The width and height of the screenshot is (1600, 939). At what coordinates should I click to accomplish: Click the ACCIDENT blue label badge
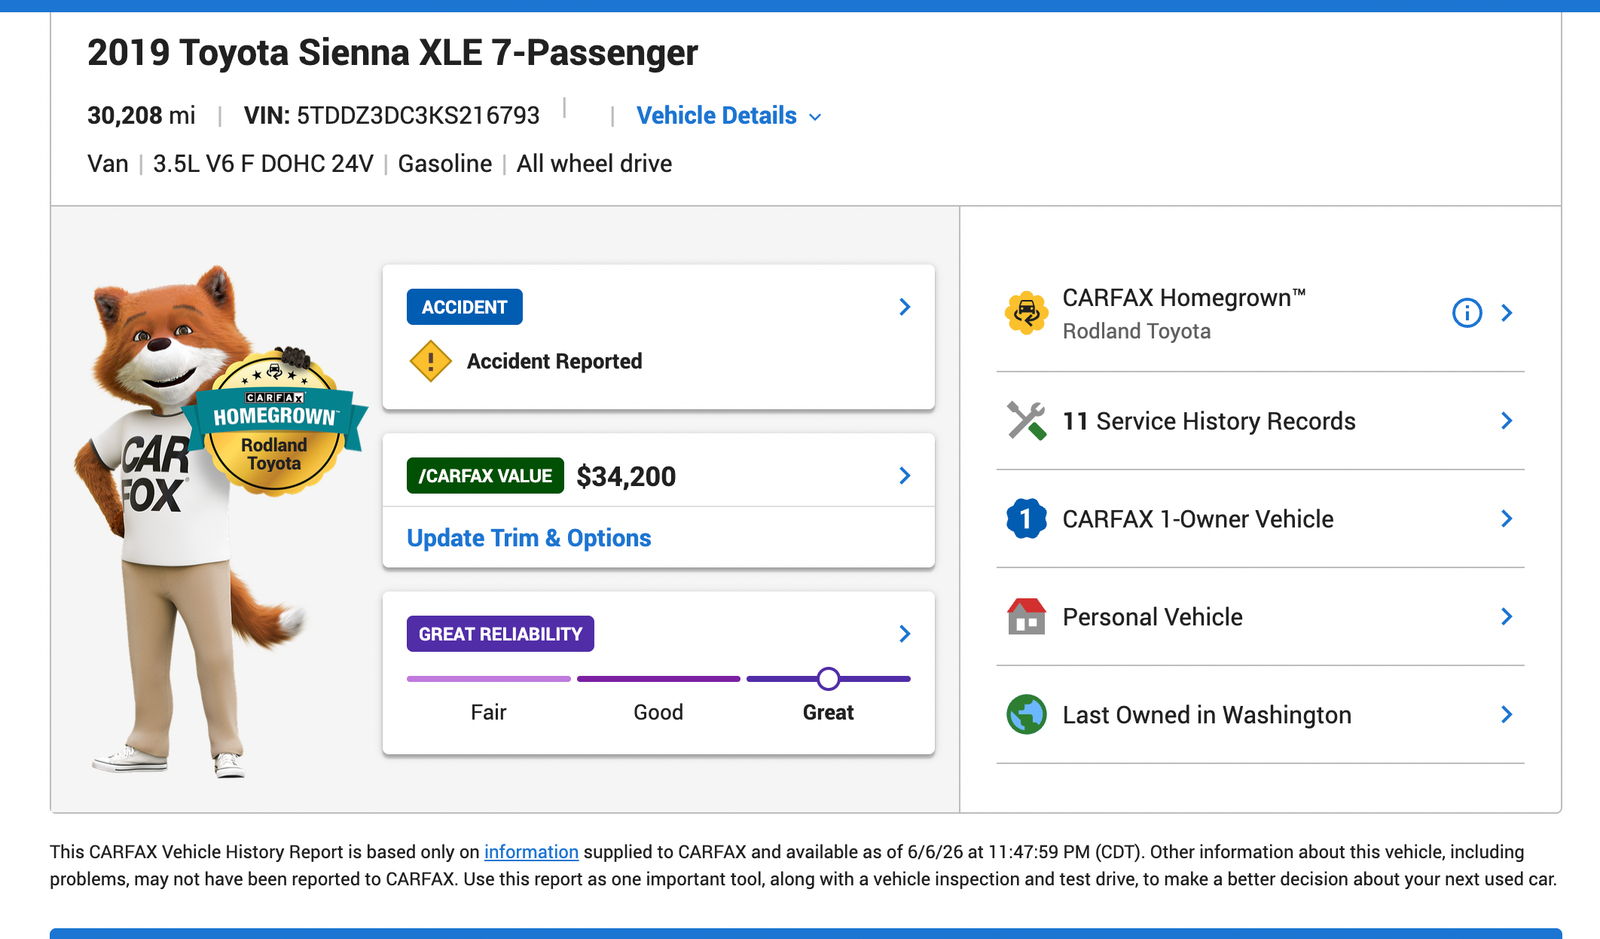(464, 307)
